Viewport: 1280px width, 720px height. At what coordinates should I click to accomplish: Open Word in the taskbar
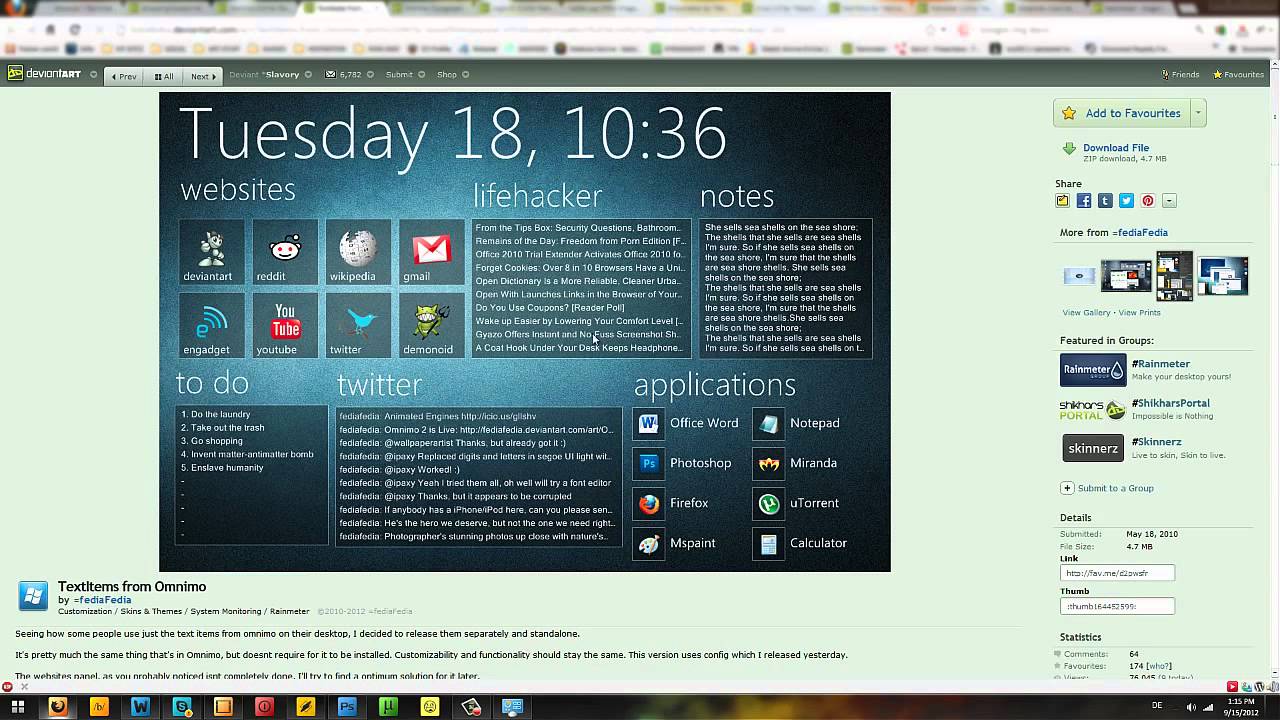140,707
